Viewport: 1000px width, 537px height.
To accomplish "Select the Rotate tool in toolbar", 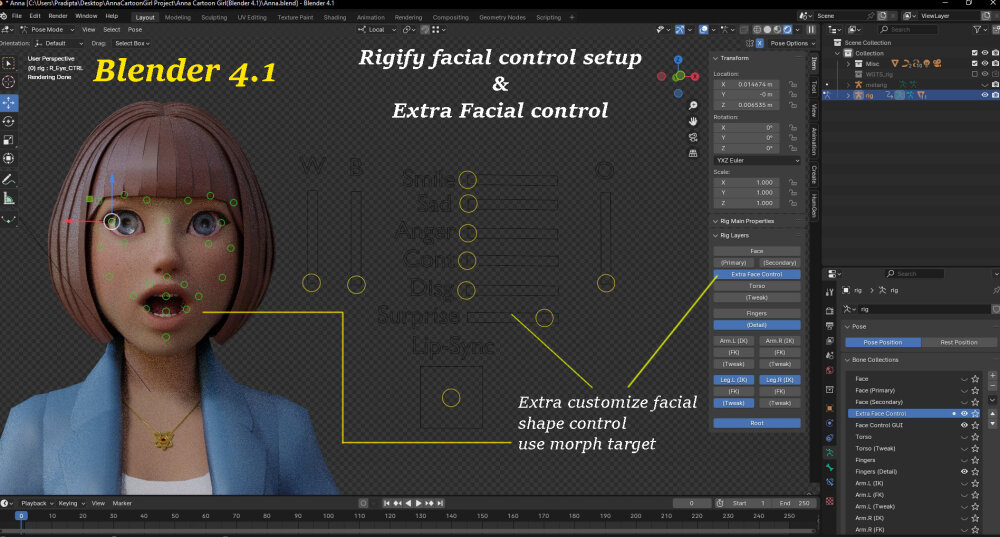I will tap(9, 121).
